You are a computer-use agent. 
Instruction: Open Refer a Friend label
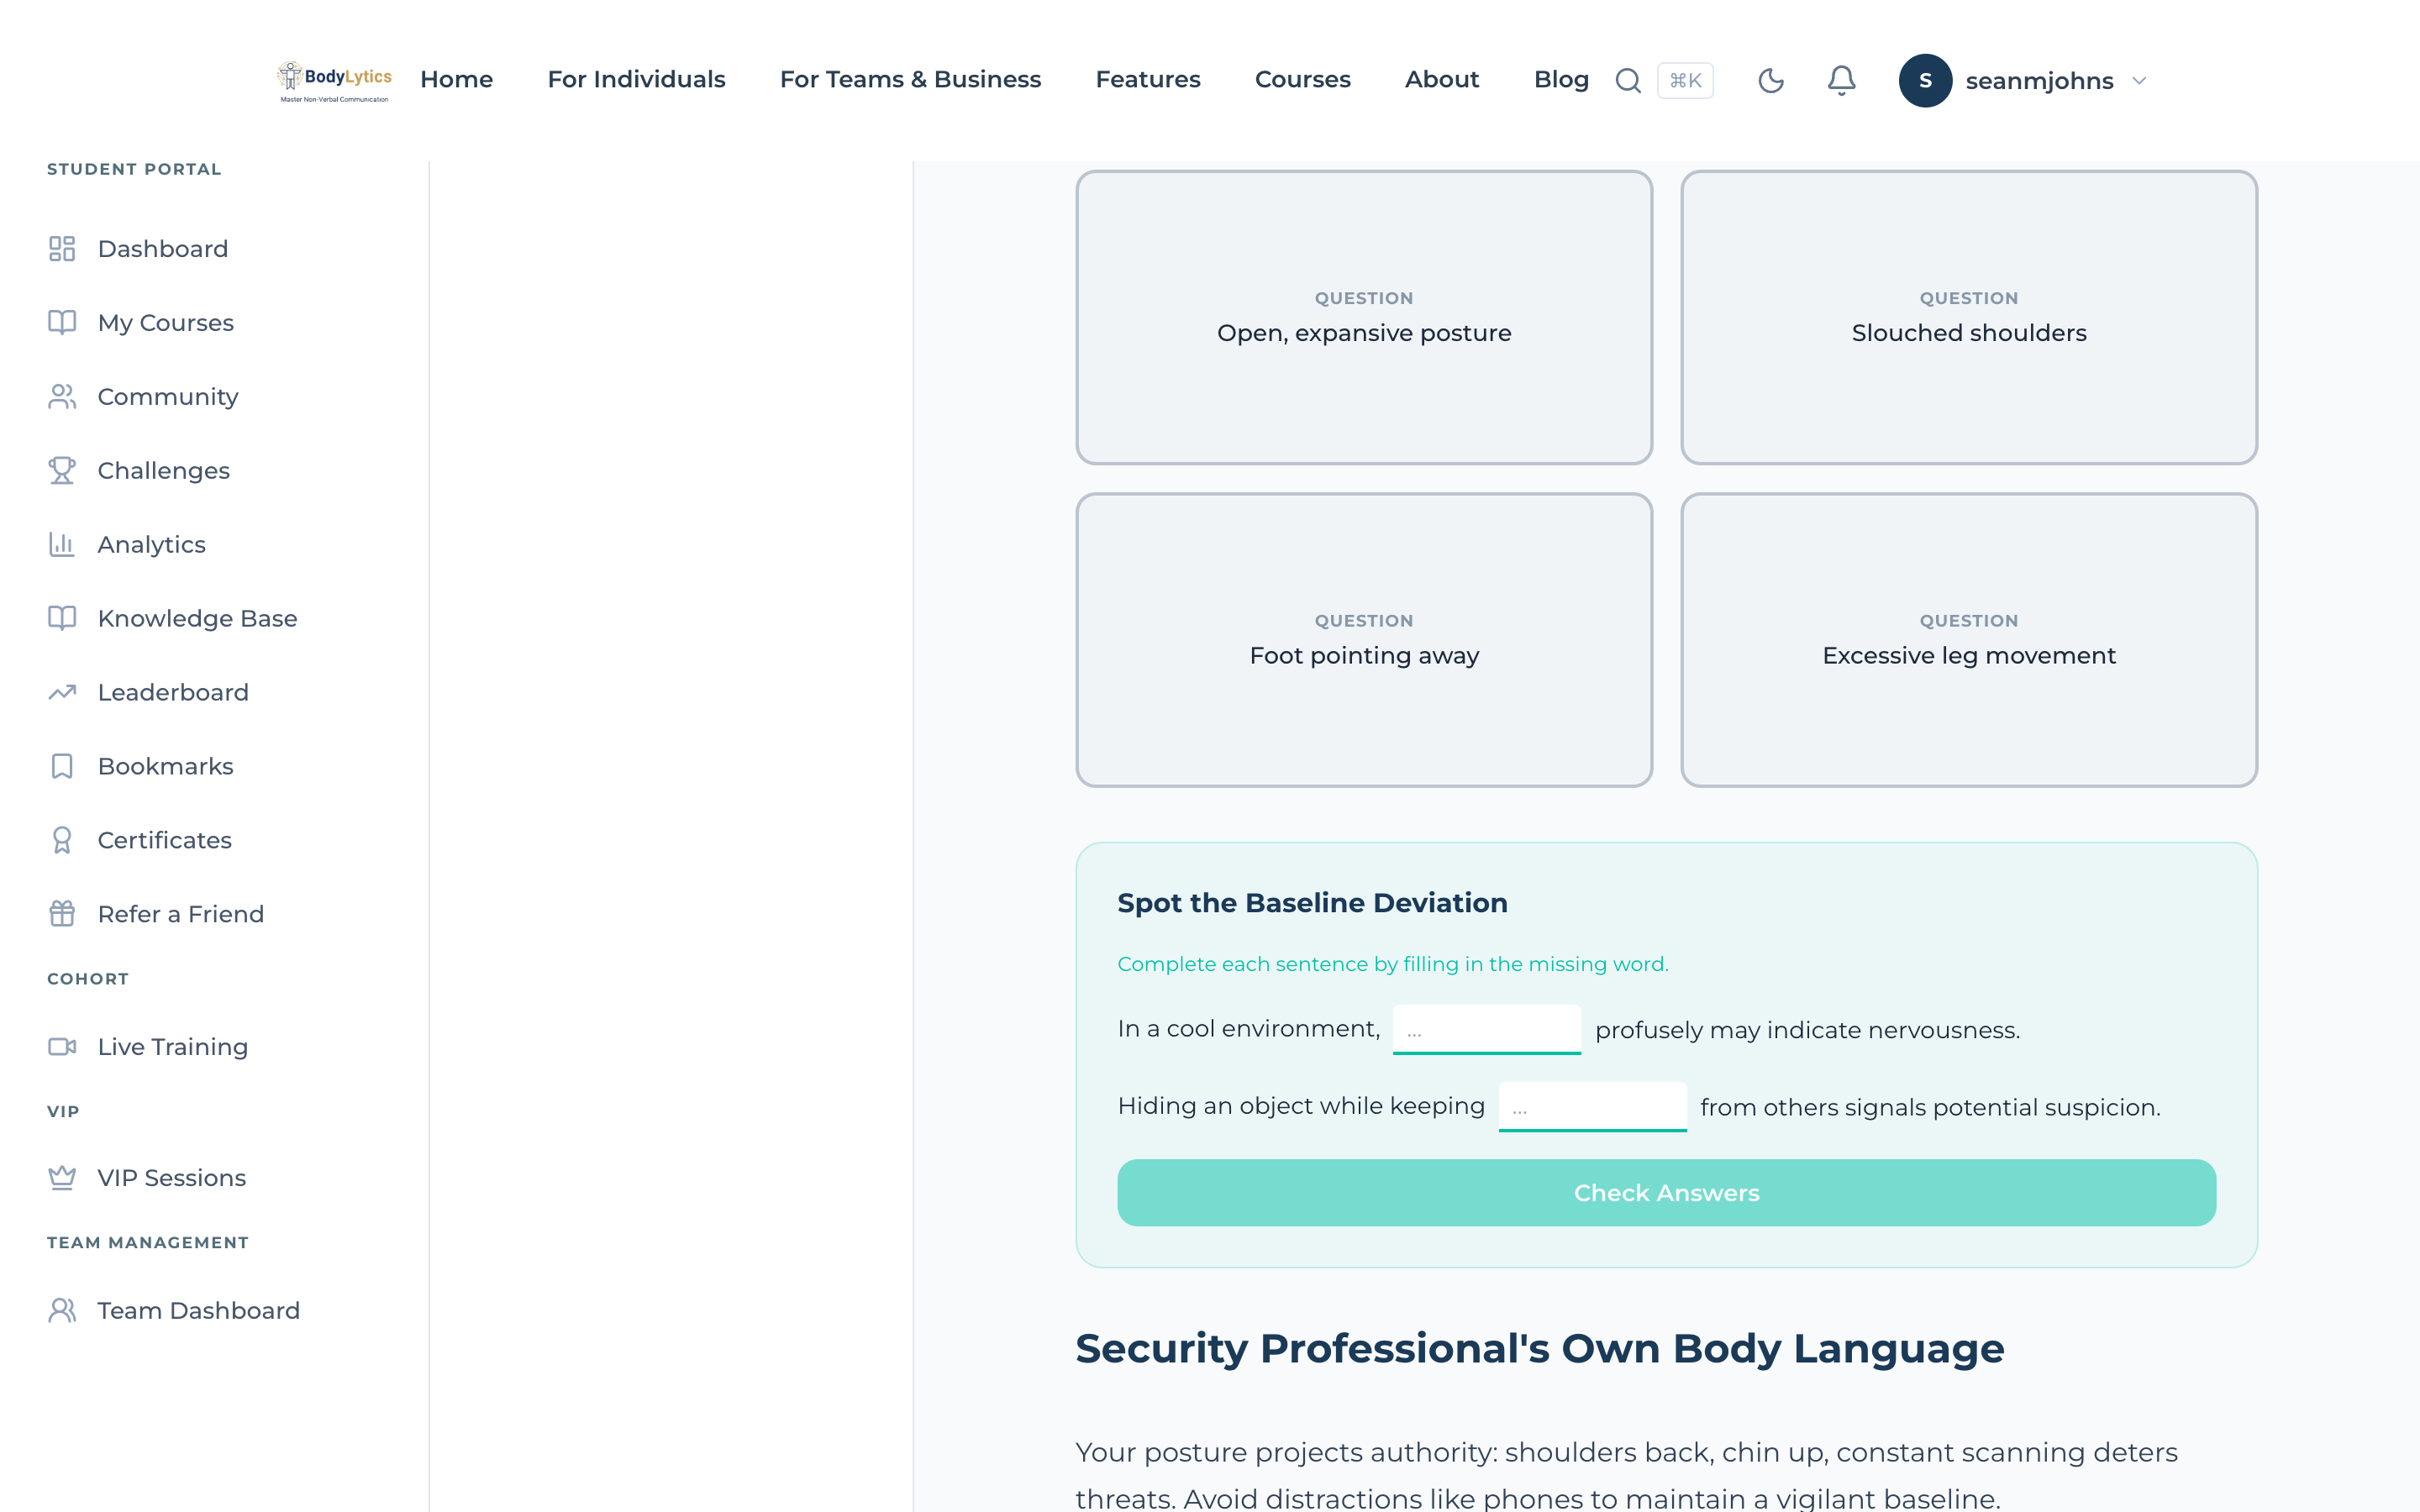tap(181, 914)
